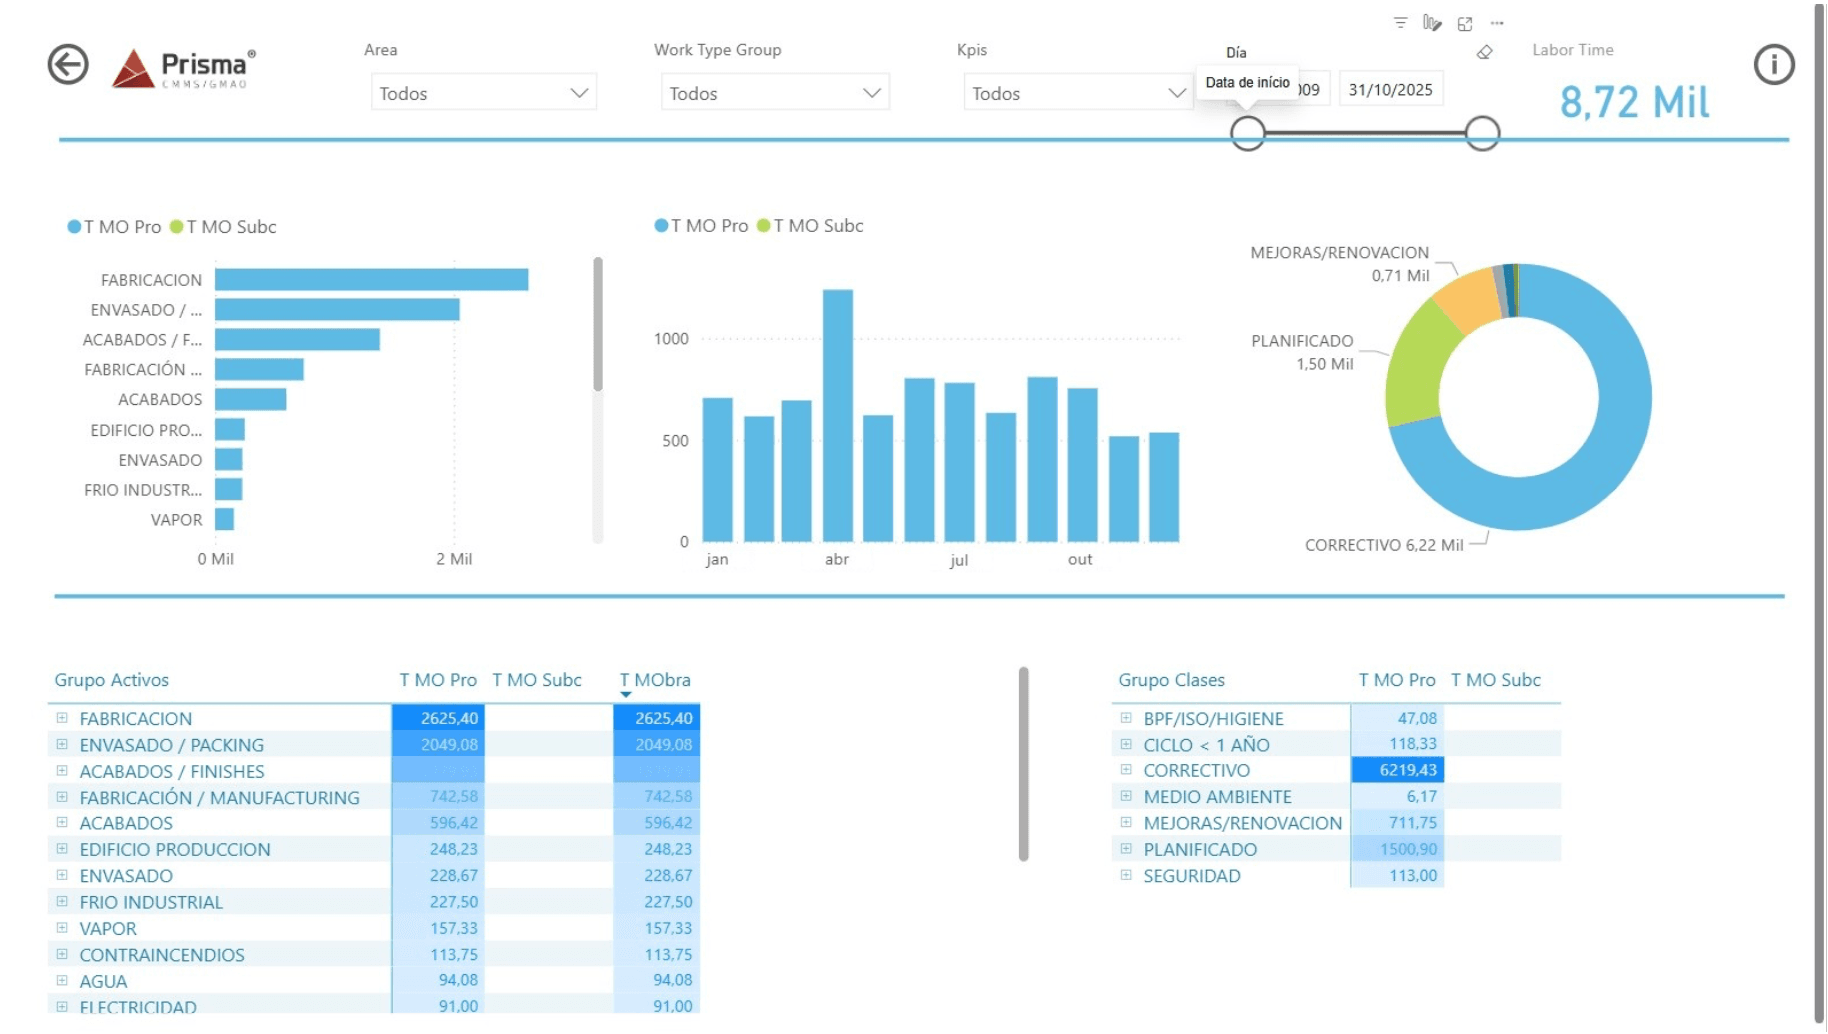Viewport: 1828px width, 1034px height.
Task: Sort by the T MObra column header
Action: point(656,680)
